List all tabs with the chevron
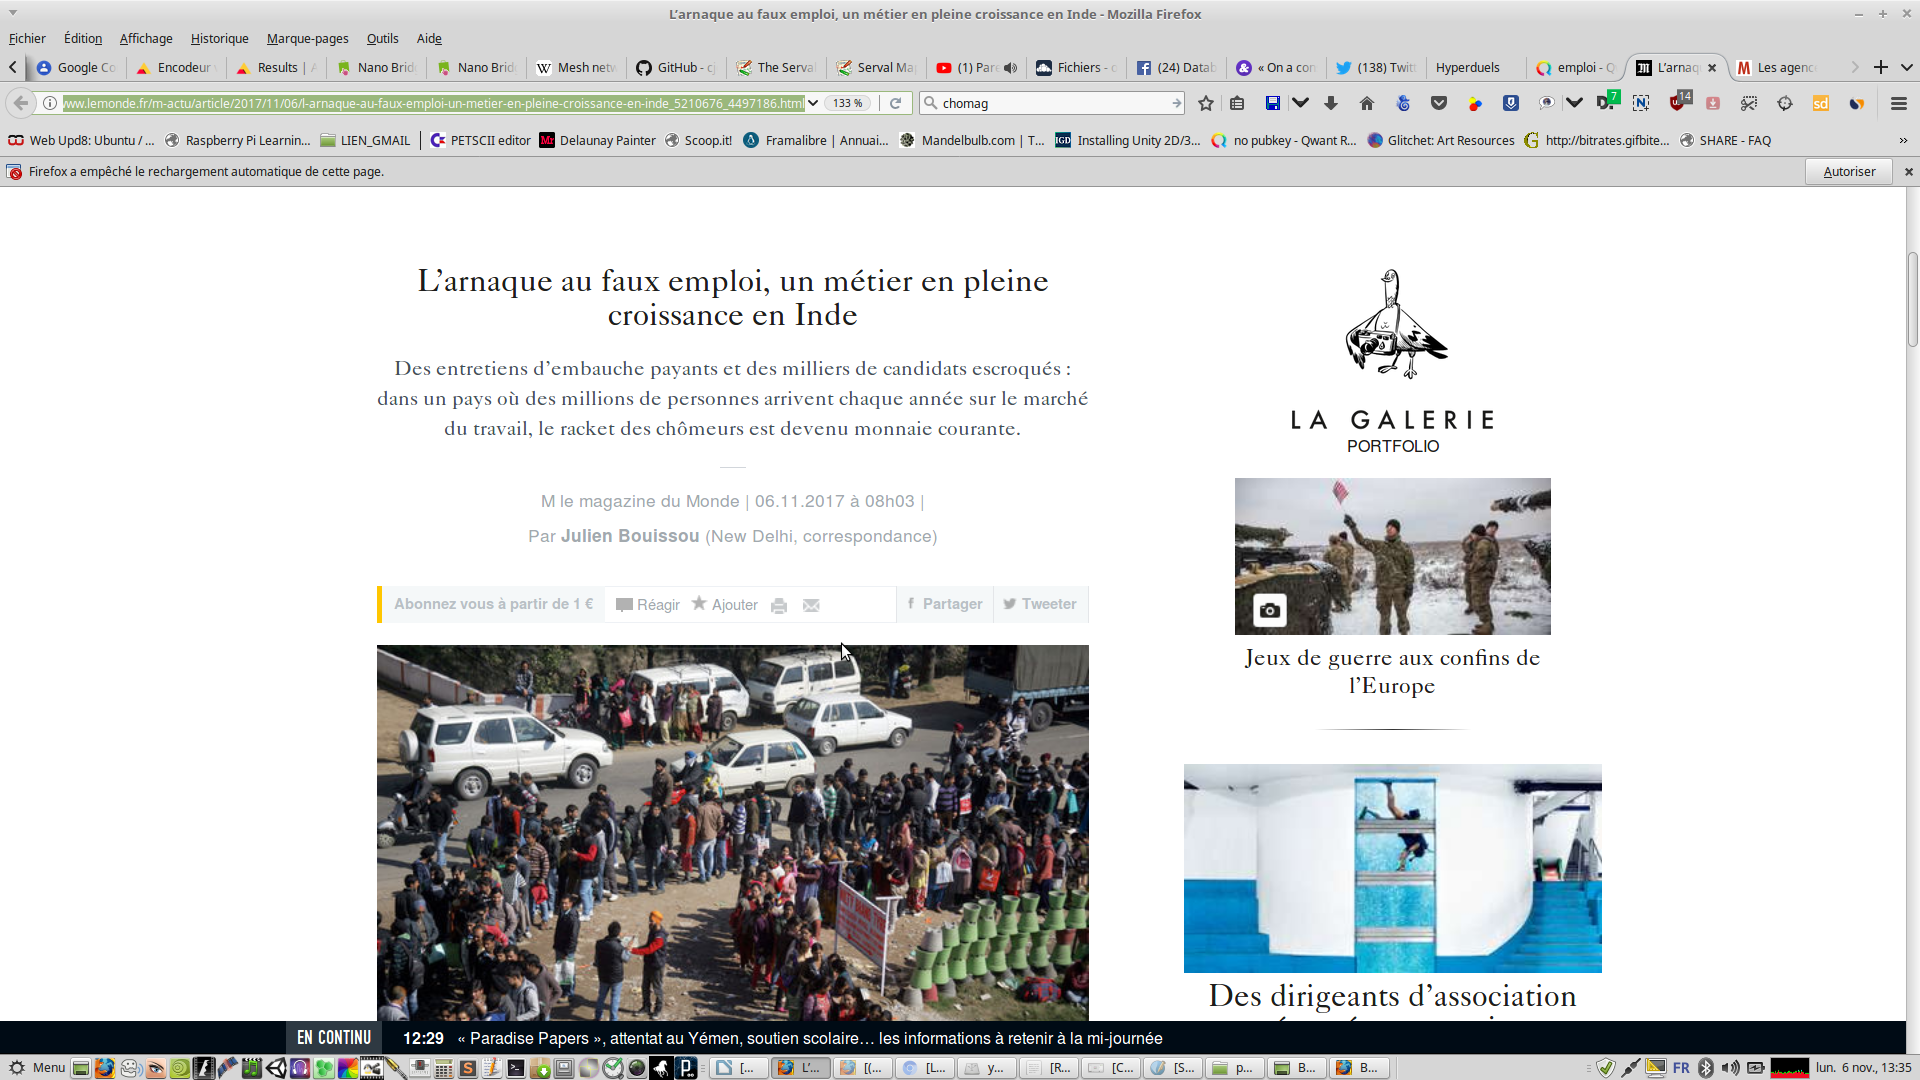 point(1907,67)
